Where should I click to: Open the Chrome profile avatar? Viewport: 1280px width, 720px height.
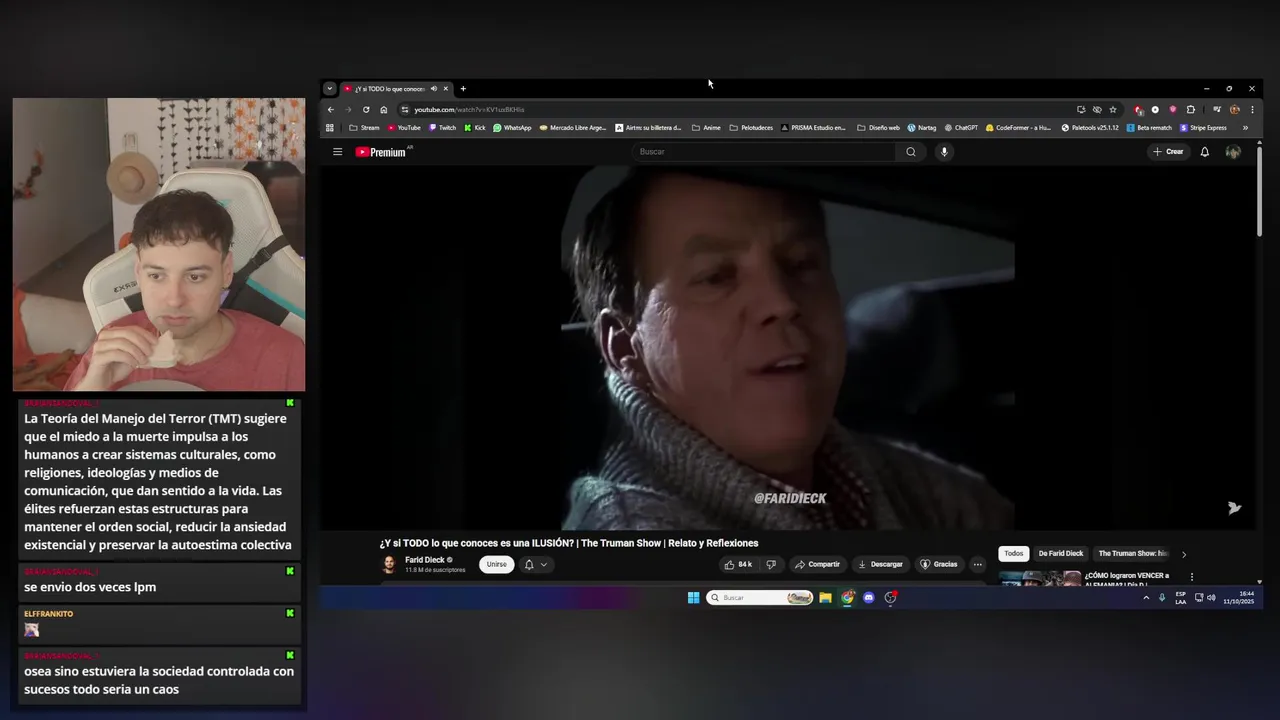[x=1235, y=110]
